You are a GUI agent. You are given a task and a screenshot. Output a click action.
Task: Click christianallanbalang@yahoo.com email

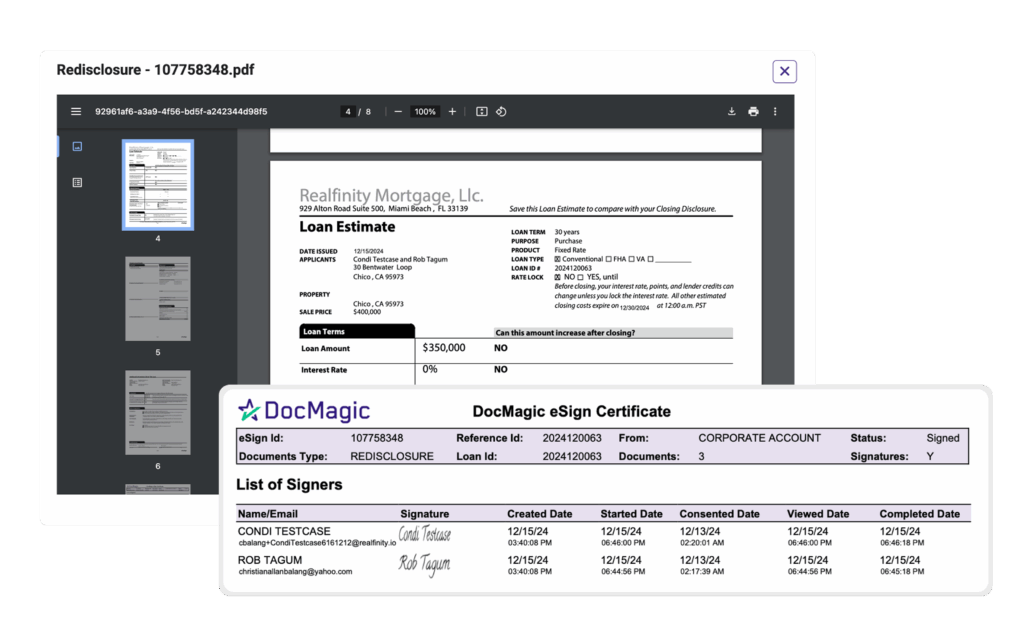coord(295,572)
